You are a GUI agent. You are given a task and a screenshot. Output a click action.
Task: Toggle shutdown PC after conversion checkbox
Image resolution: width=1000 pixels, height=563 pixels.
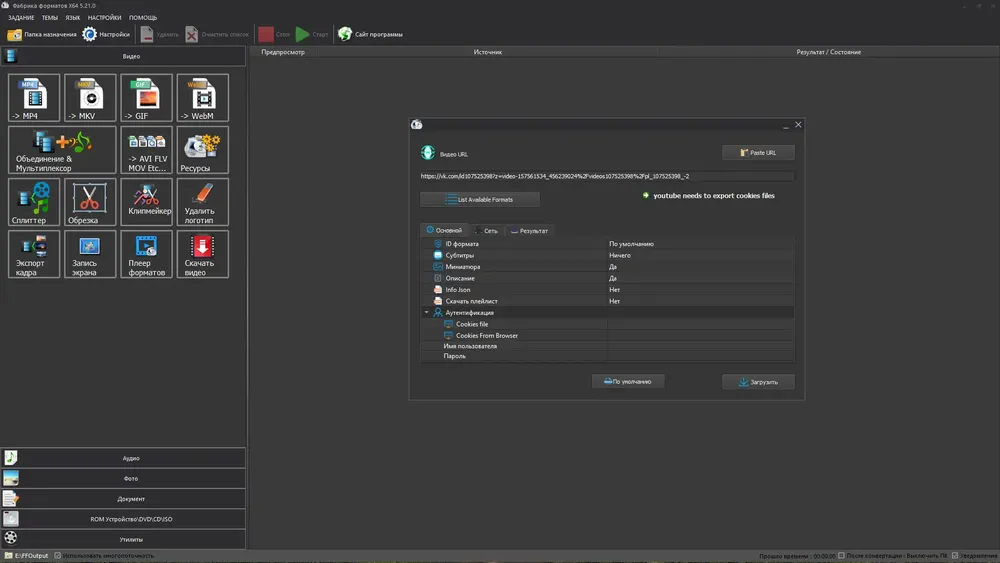pos(842,555)
